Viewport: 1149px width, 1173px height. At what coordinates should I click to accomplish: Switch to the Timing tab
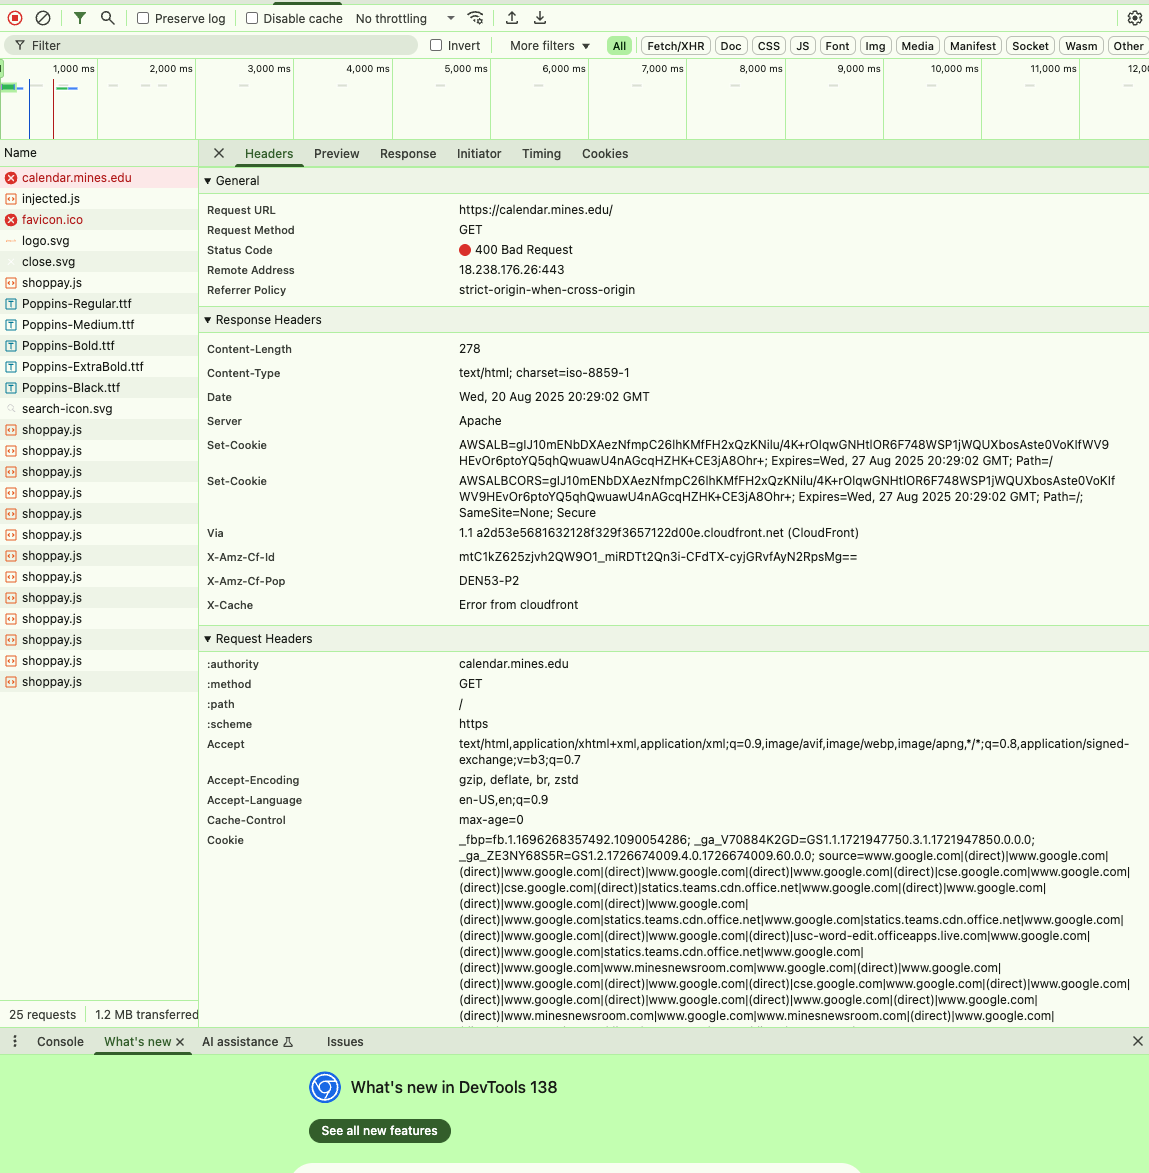(x=541, y=154)
